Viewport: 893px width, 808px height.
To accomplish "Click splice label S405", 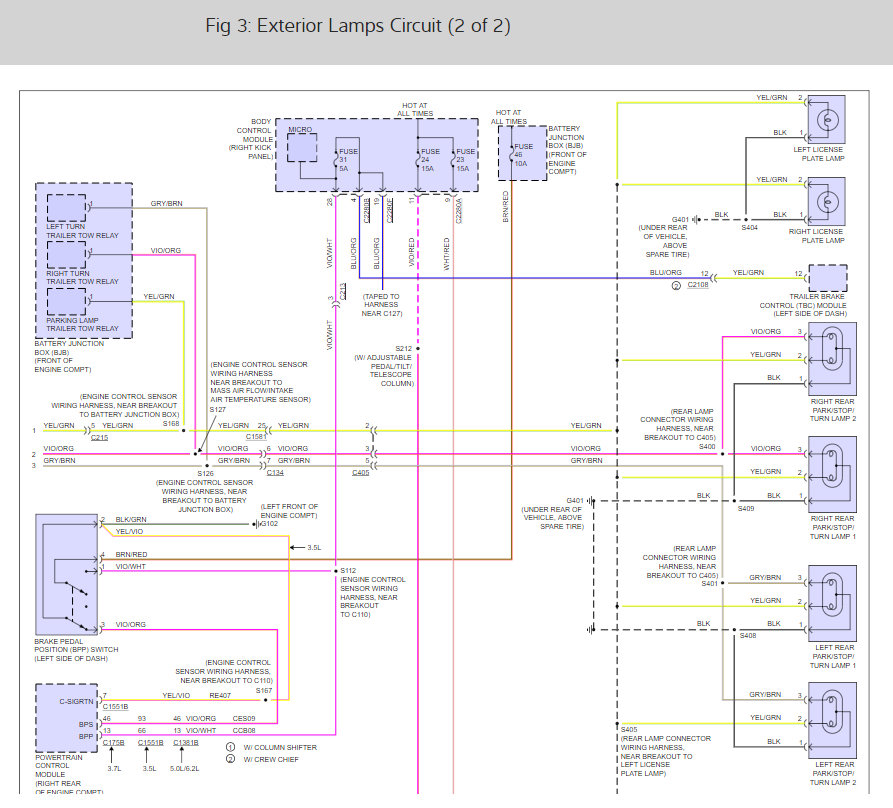I will tap(629, 729).
